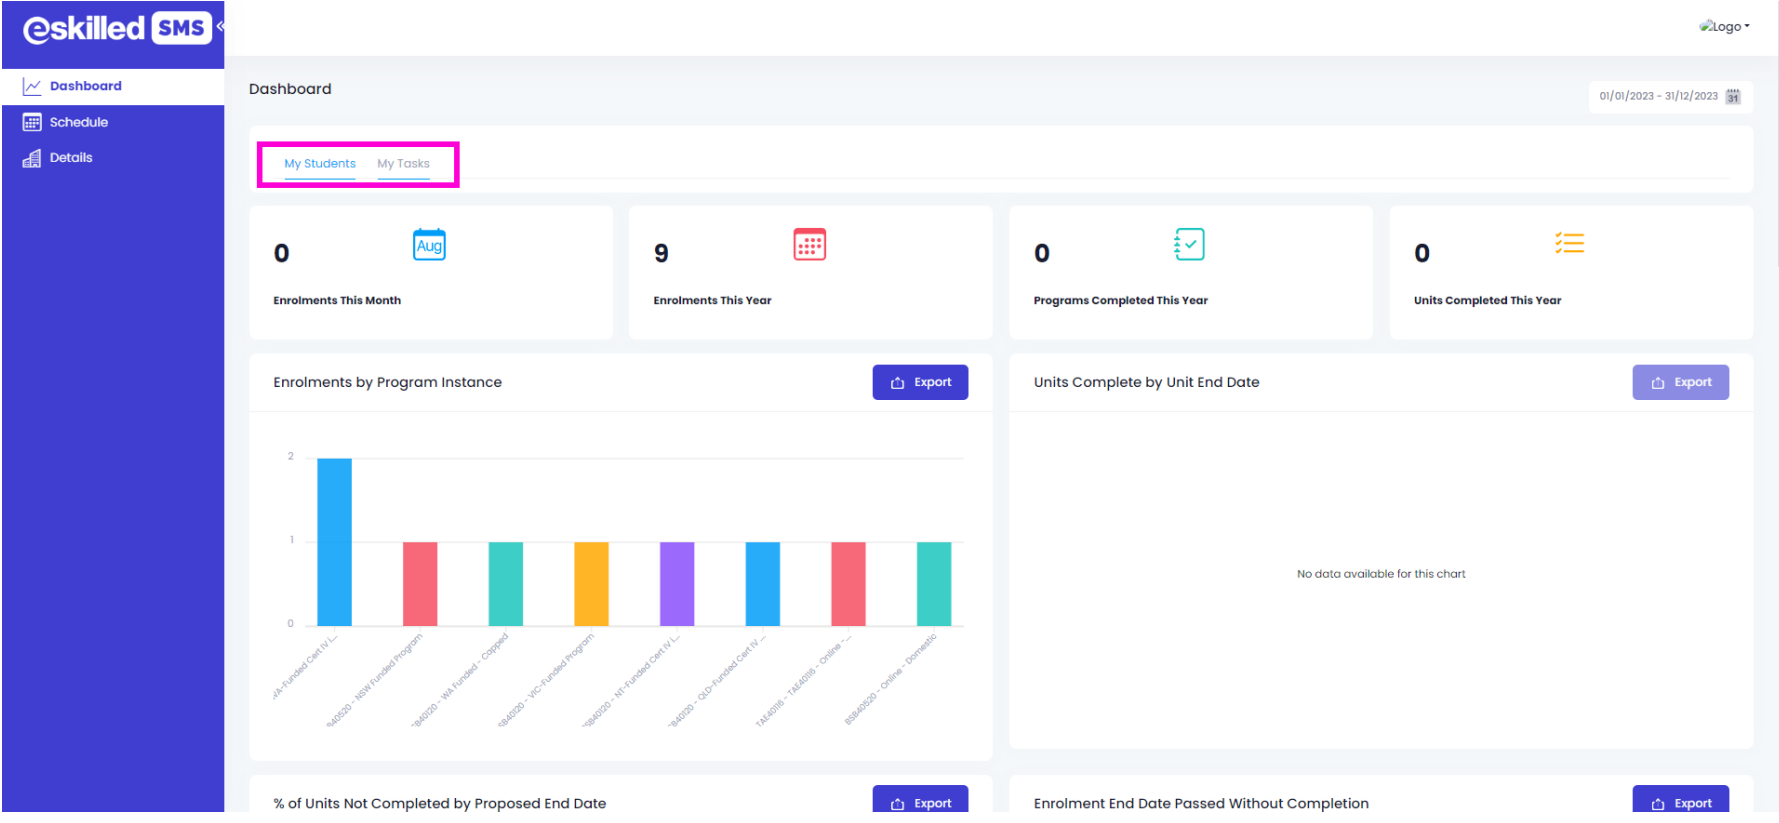Switch to the My Tasks tab

click(403, 164)
